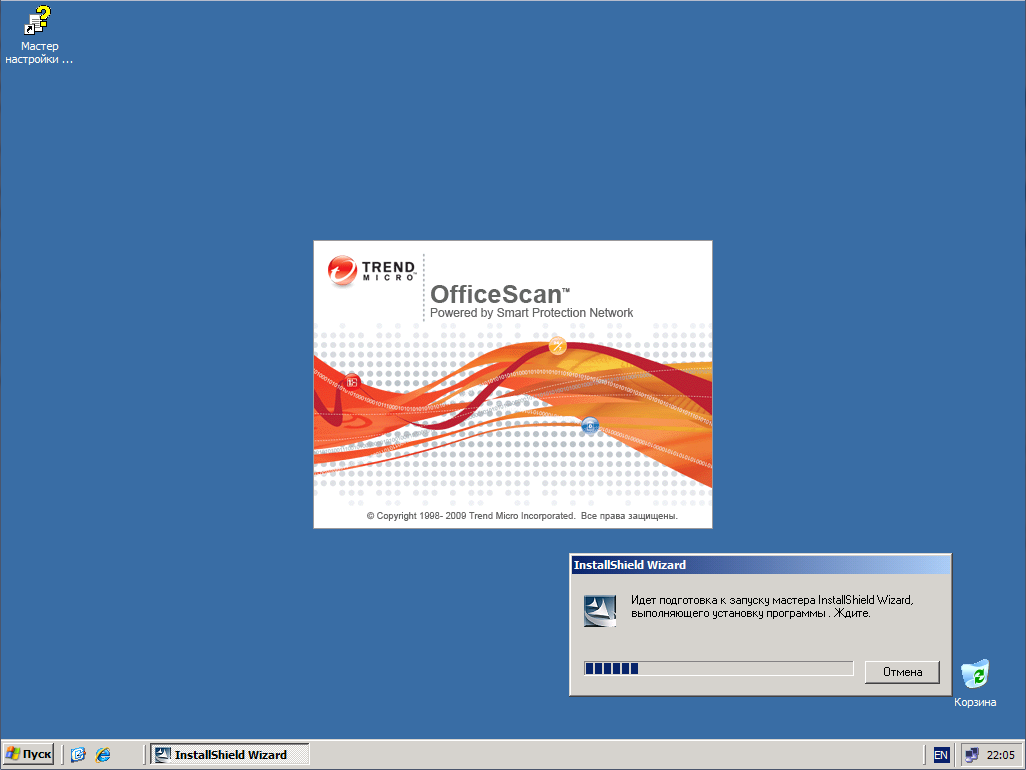Click the show desktop quick launch icon
1026x770 pixels.
tap(78, 755)
